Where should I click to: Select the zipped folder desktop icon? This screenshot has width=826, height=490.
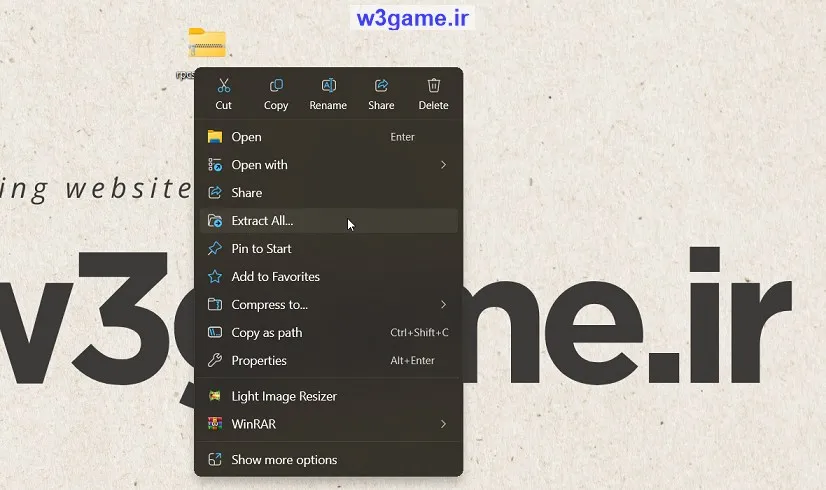coord(207,43)
